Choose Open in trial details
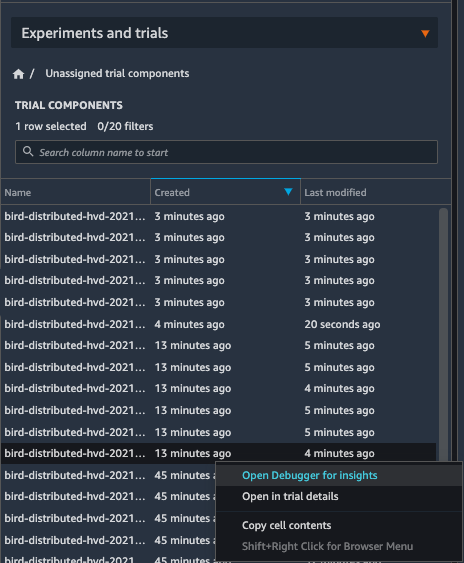This screenshot has height=563, width=464. [290, 497]
